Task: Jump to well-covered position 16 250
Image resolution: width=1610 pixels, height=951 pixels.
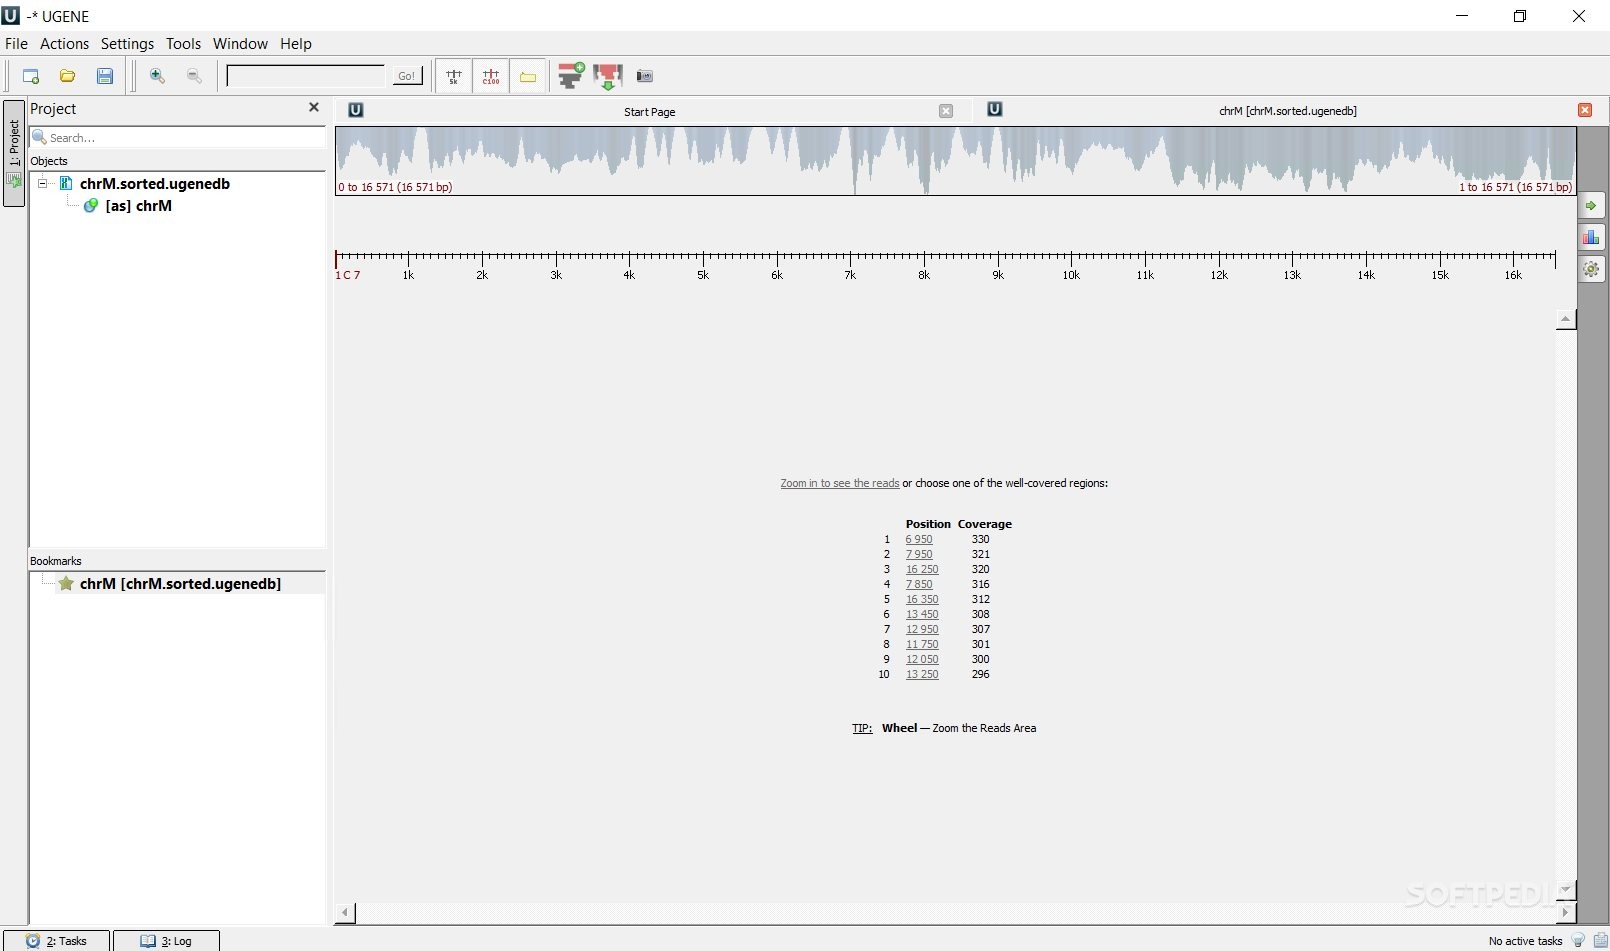Action: pos(922,569)
